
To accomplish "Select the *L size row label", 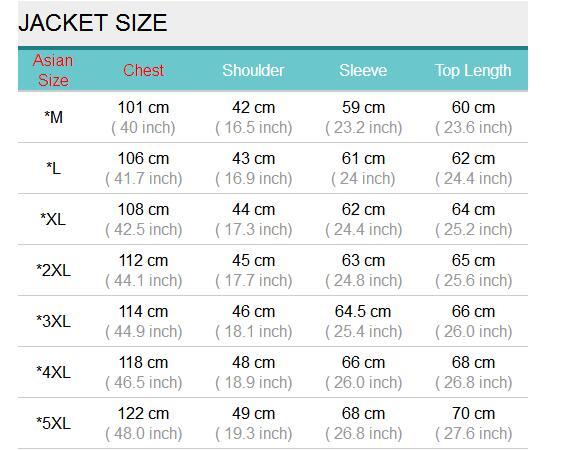I will [x=54, y=168].
